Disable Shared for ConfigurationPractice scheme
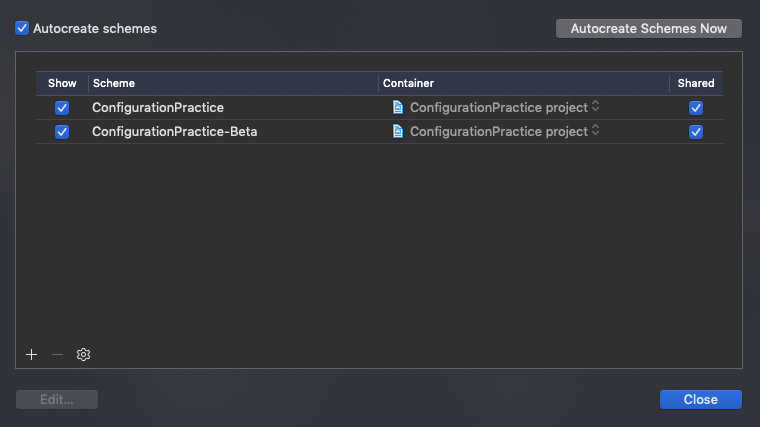 pos(696,107)
